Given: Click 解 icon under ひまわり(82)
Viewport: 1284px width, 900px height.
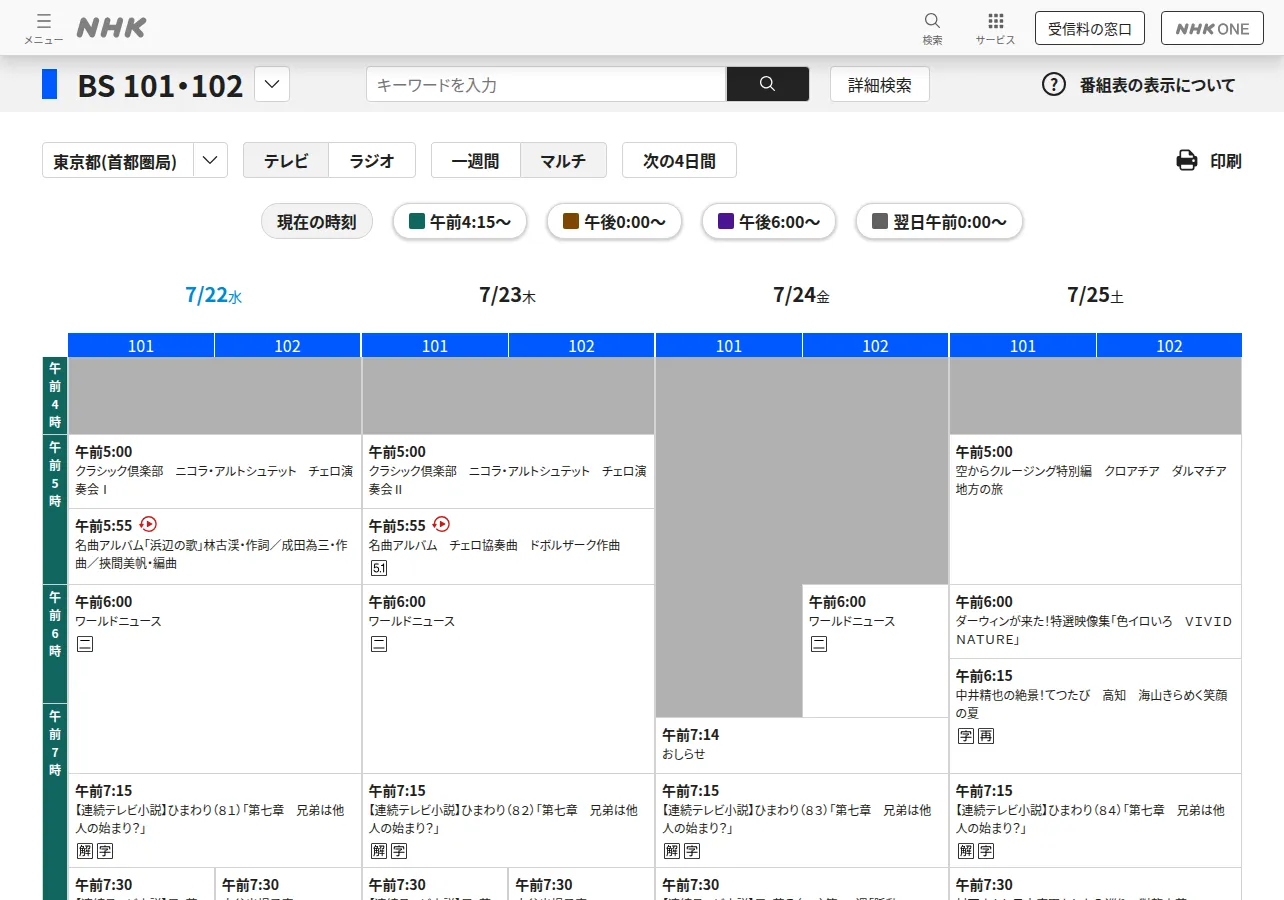Looking at the screenshot, I should click(x=379, y=851).
